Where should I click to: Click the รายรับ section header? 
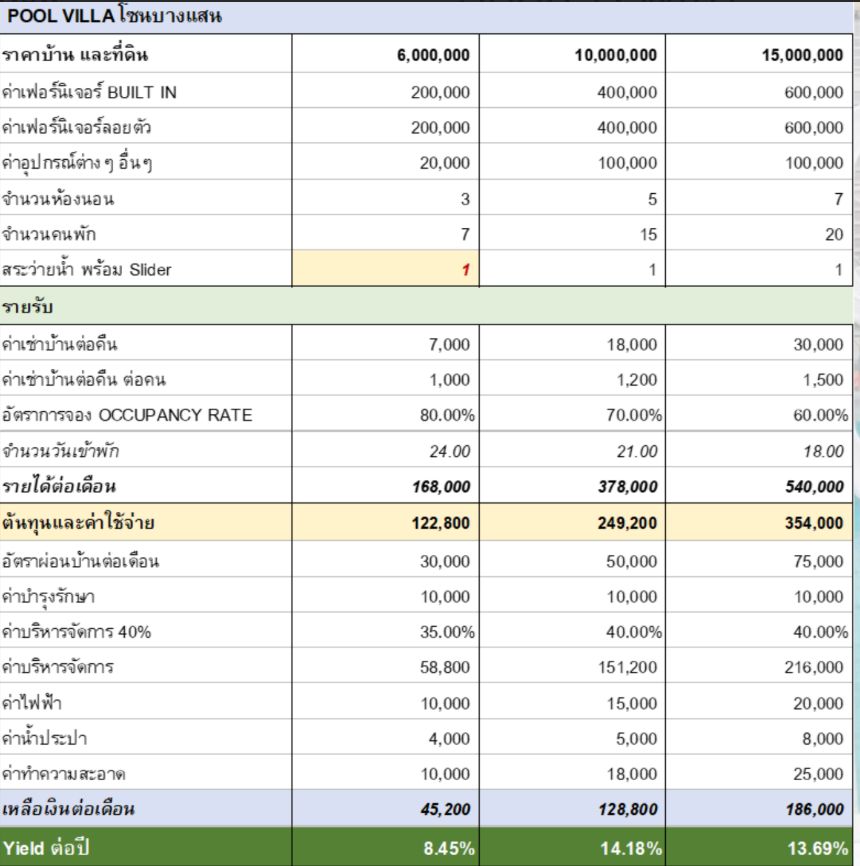30,306
